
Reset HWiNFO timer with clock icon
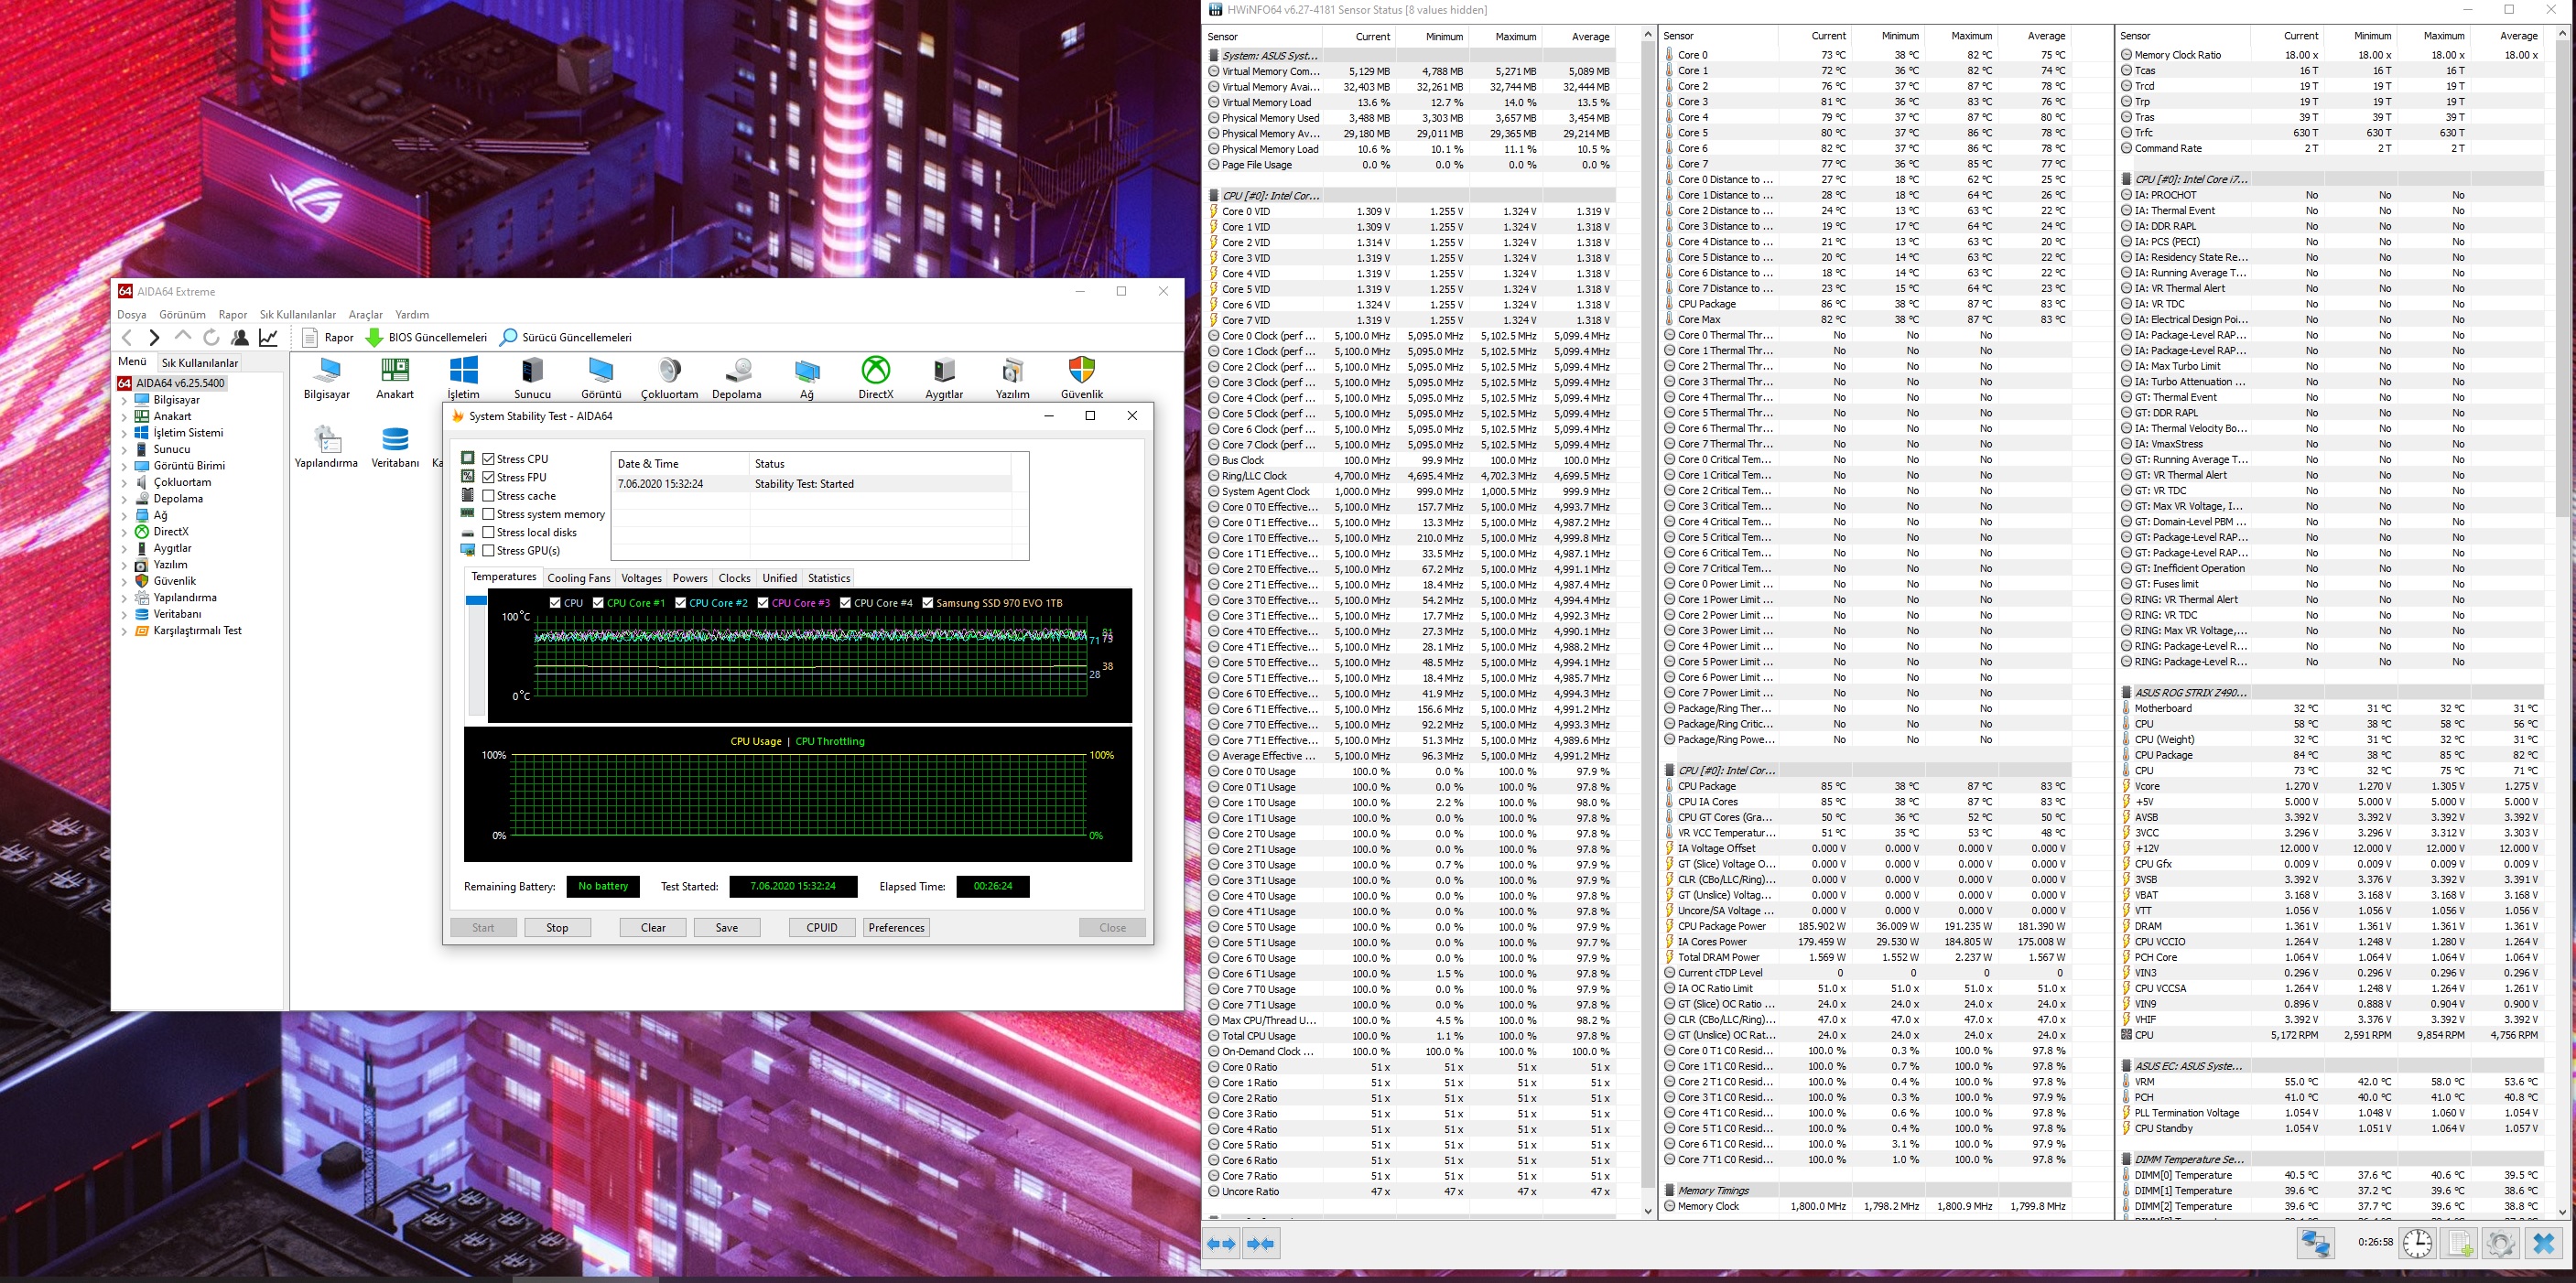2418,1243
